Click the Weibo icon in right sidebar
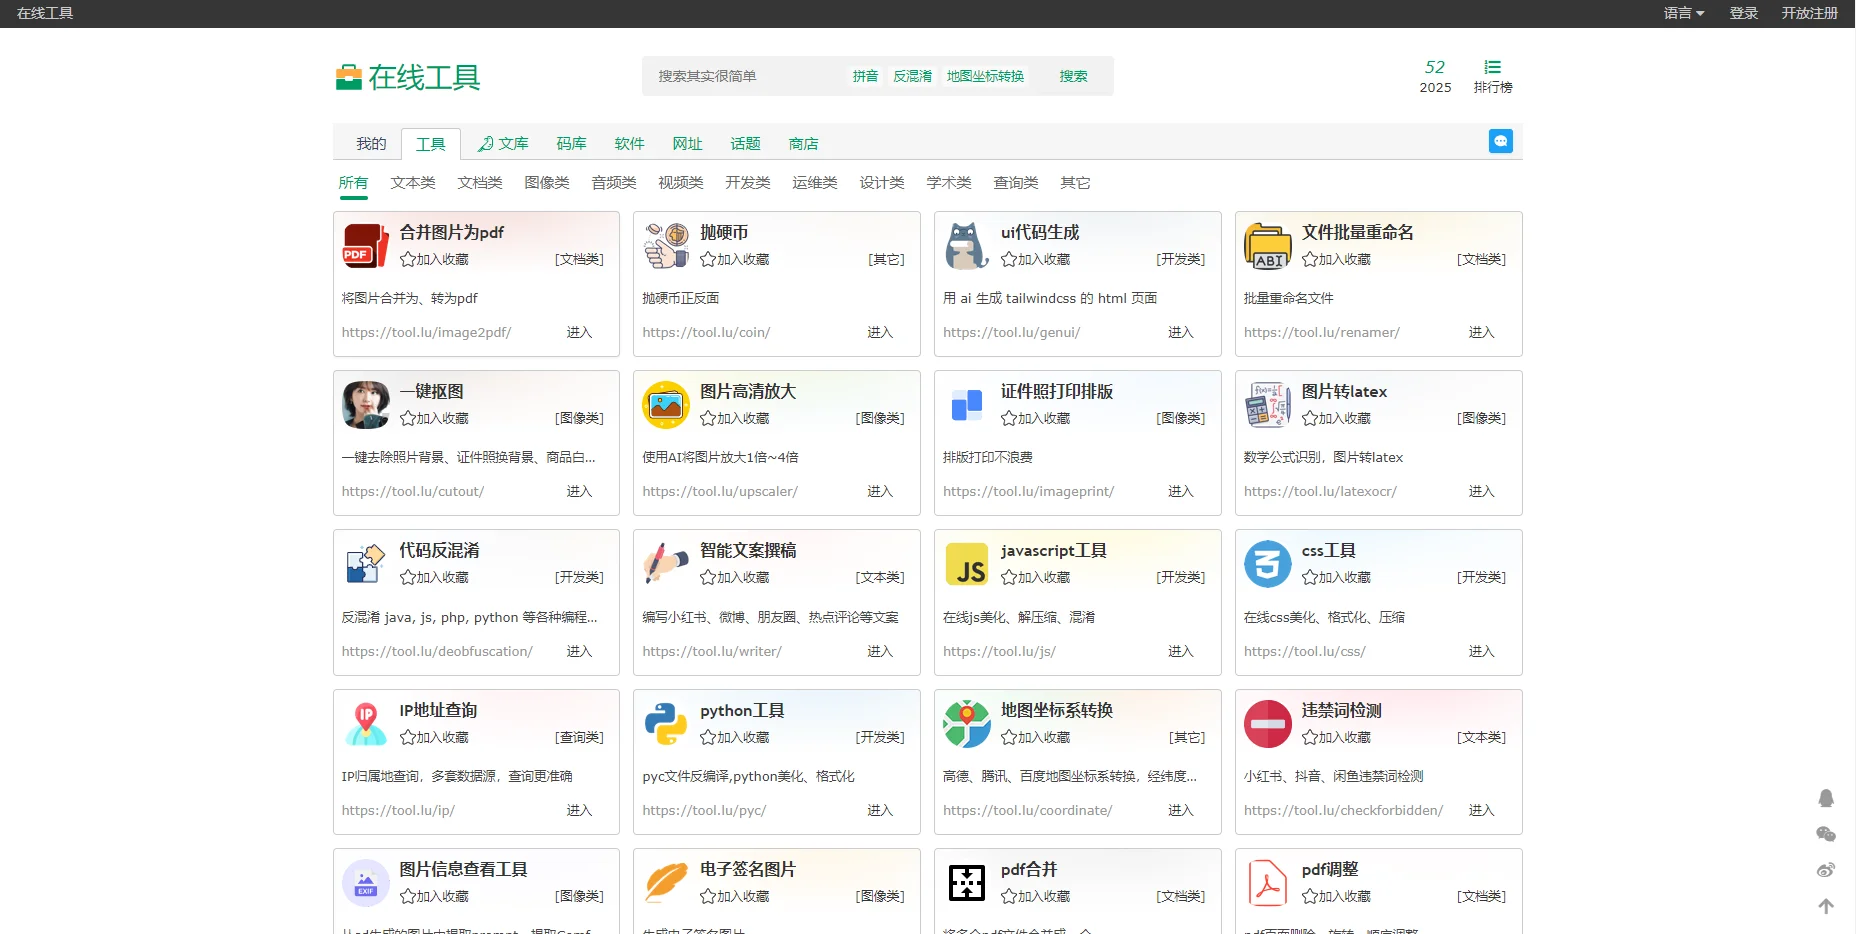This screenshot has height=934, width=1856. click(x=1827, y=870)
